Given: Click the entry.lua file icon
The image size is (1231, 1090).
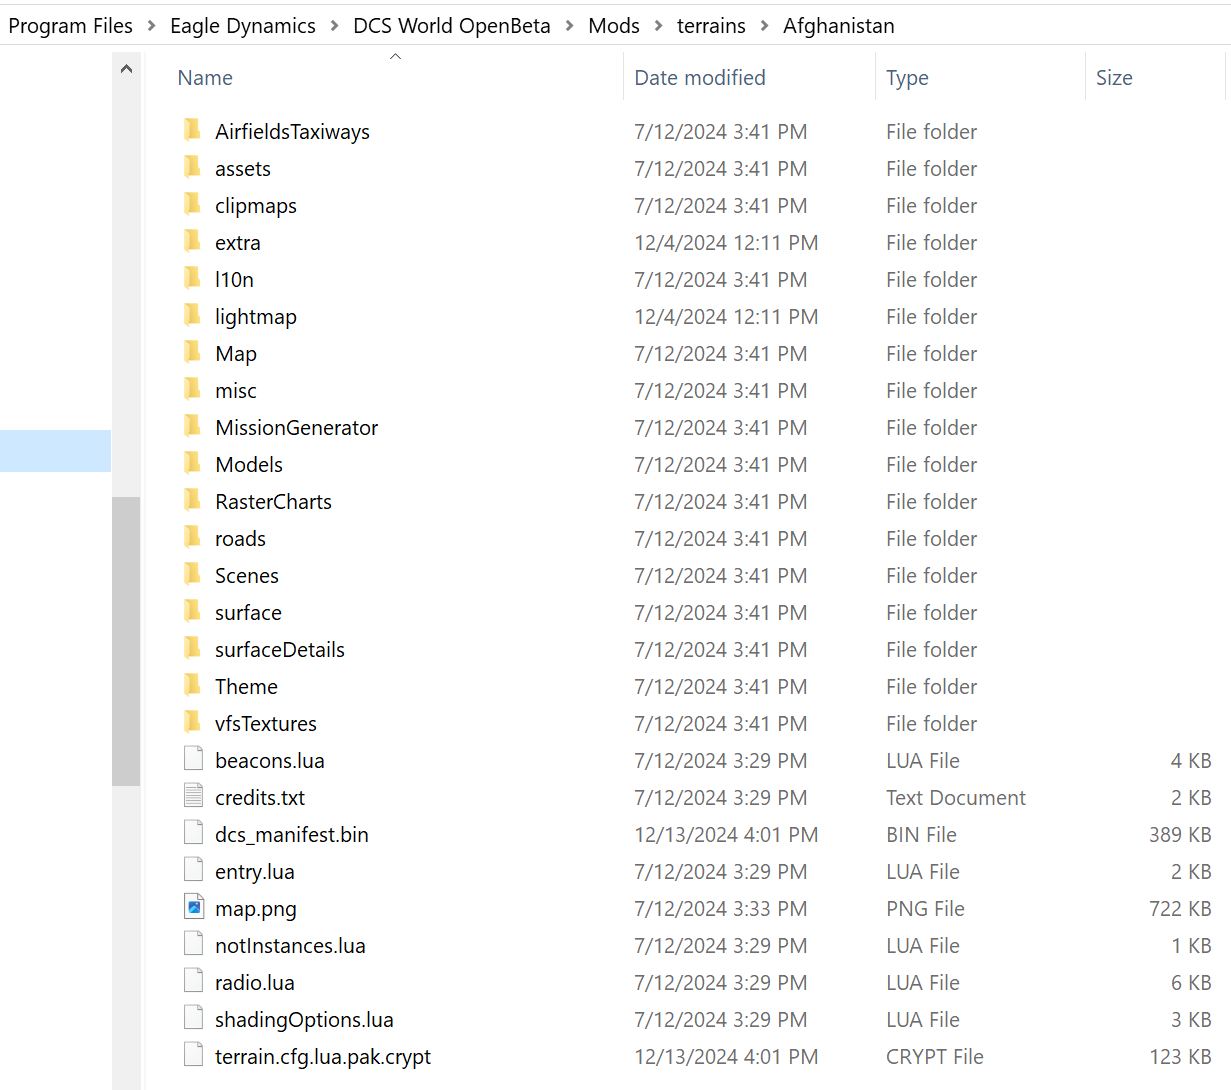Looking at the screenshot, I should click(194, 870).
